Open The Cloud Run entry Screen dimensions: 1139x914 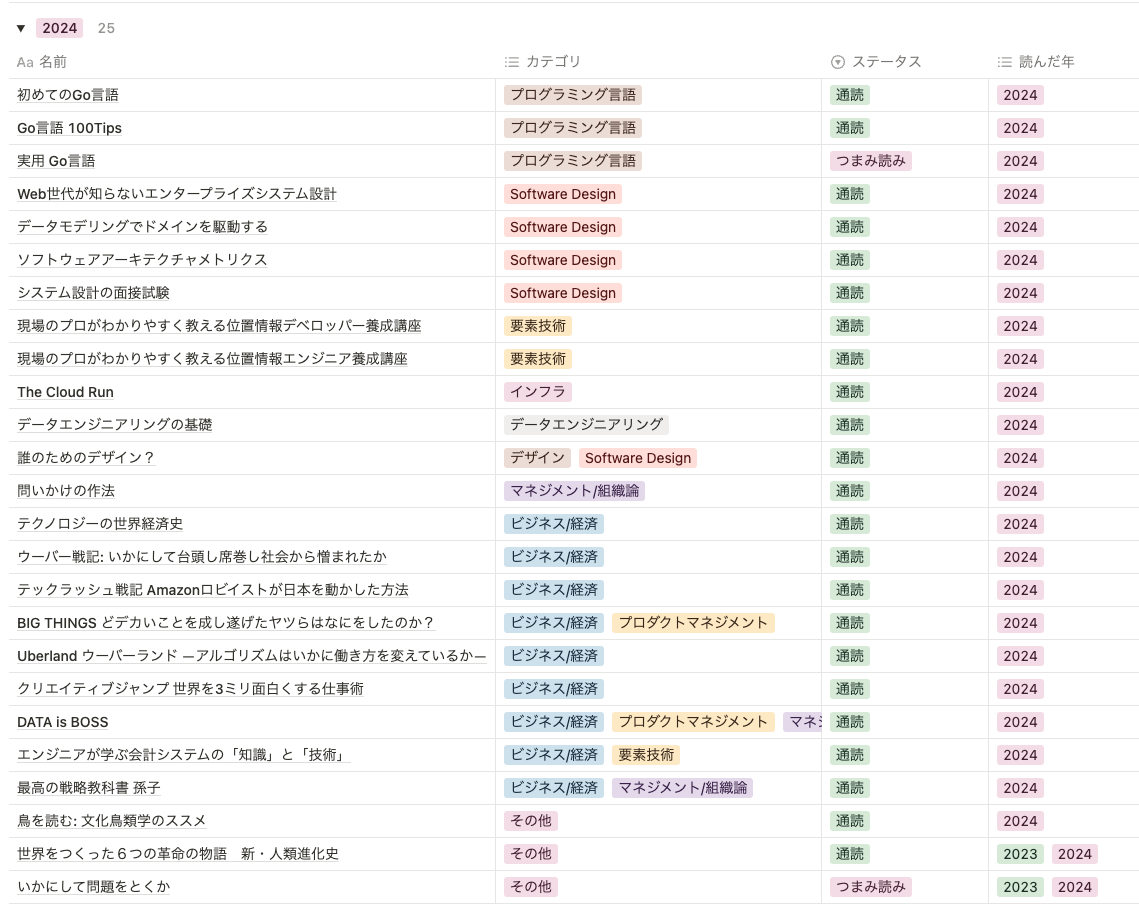[65, 392]
